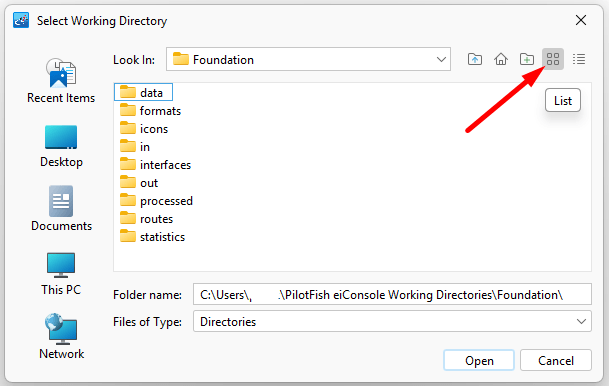The width and height of the screenshot is (609, 386).
Task: Select the interfaces folder icon
Action: [x=127, y=165]
